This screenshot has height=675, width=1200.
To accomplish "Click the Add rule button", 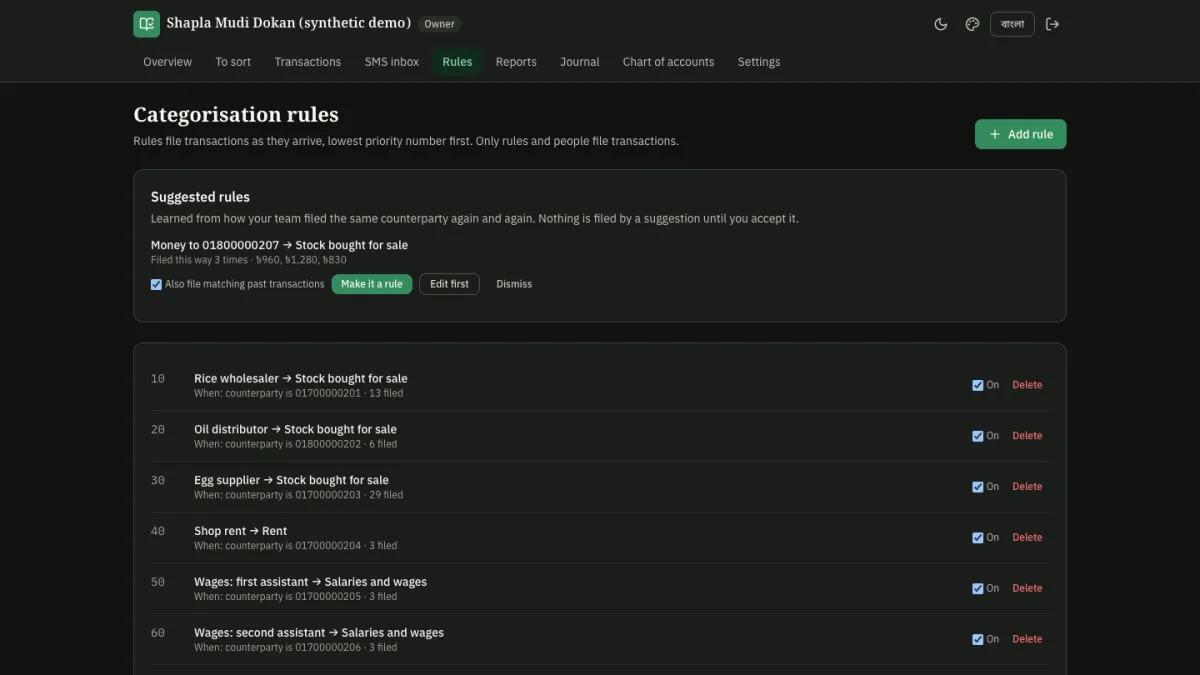I will click(x=1021, y=134).
